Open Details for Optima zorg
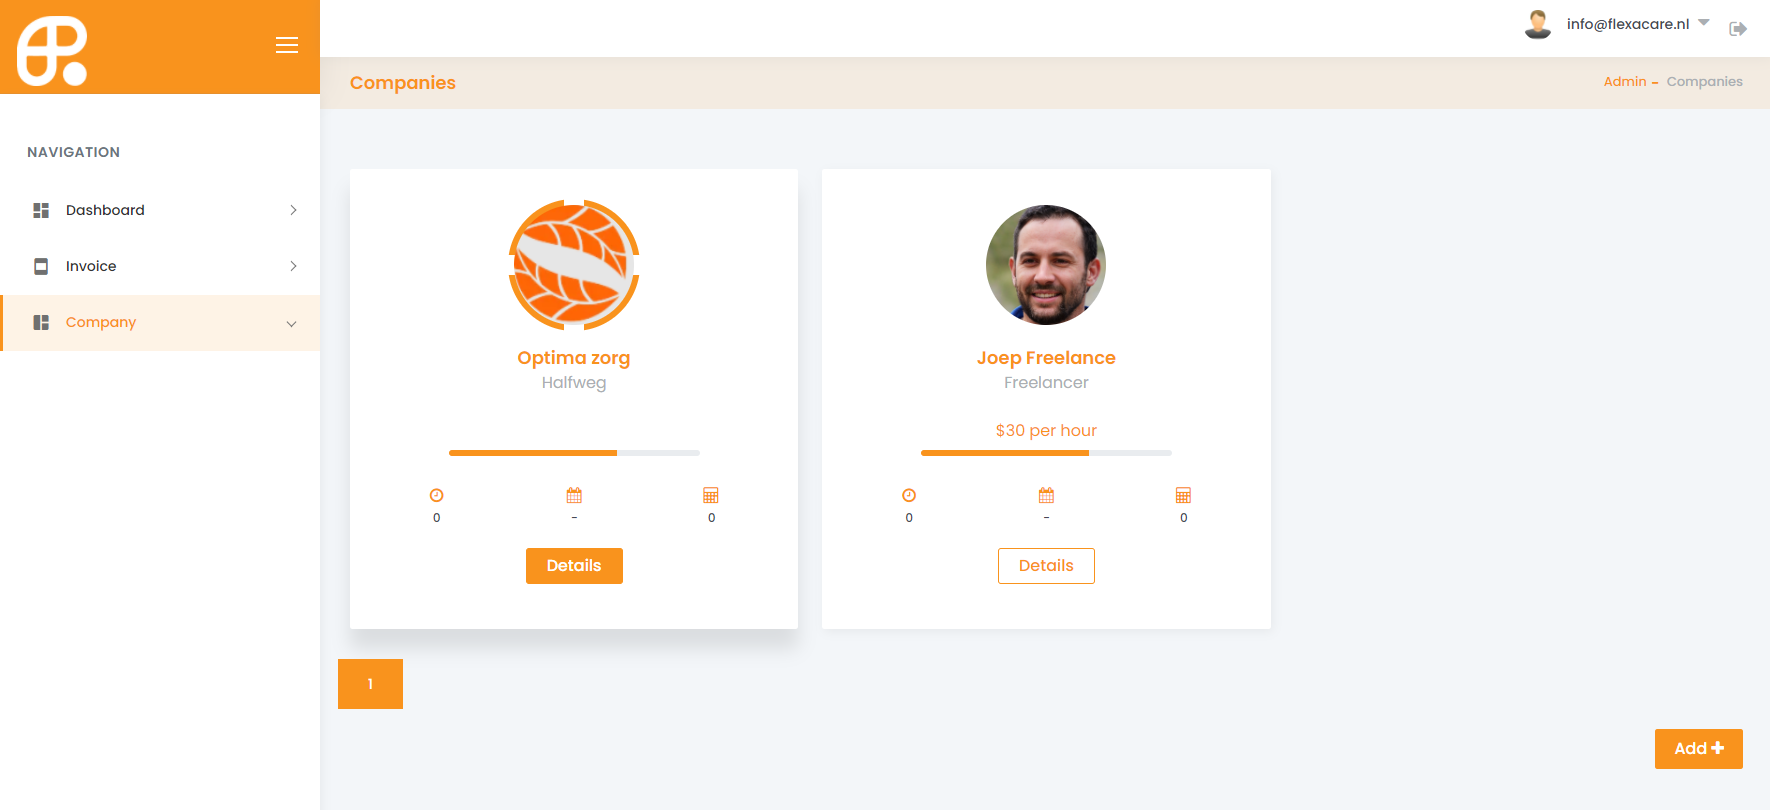1770x810 pixels. tap(574, 566)
